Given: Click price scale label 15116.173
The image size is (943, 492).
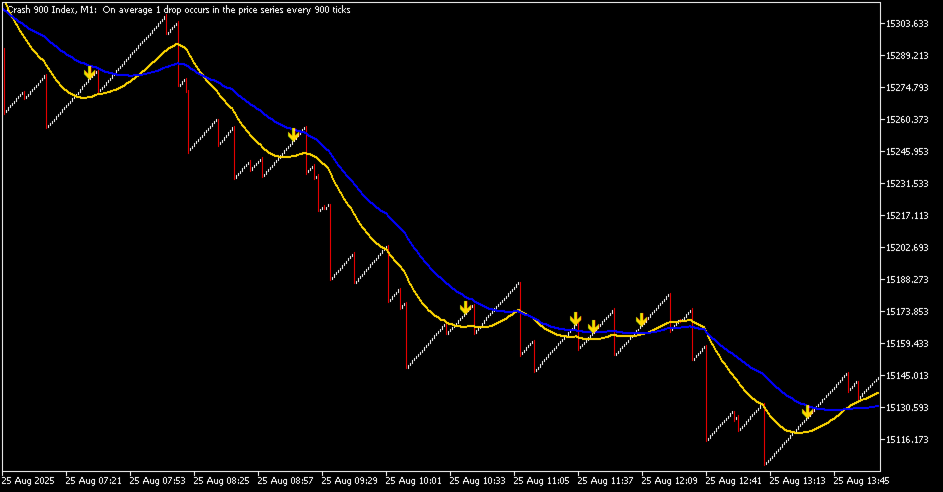Looking at the screenshot, I should point(908,439).
